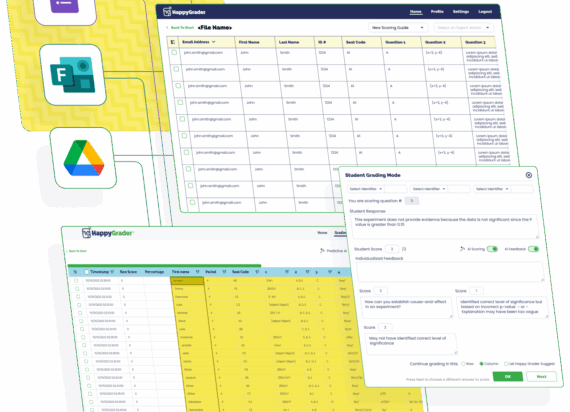Select the Column radio option
The height and width of the screenshot is (412, 570).
coord(481,364)
